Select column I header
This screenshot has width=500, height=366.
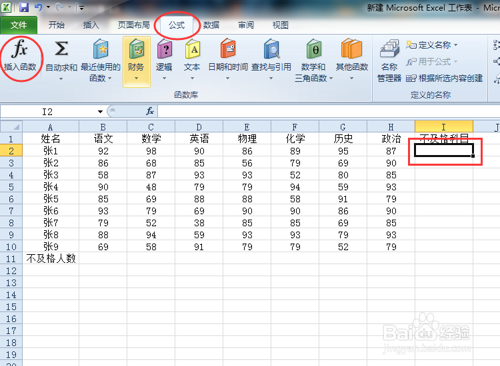(444, 127)
